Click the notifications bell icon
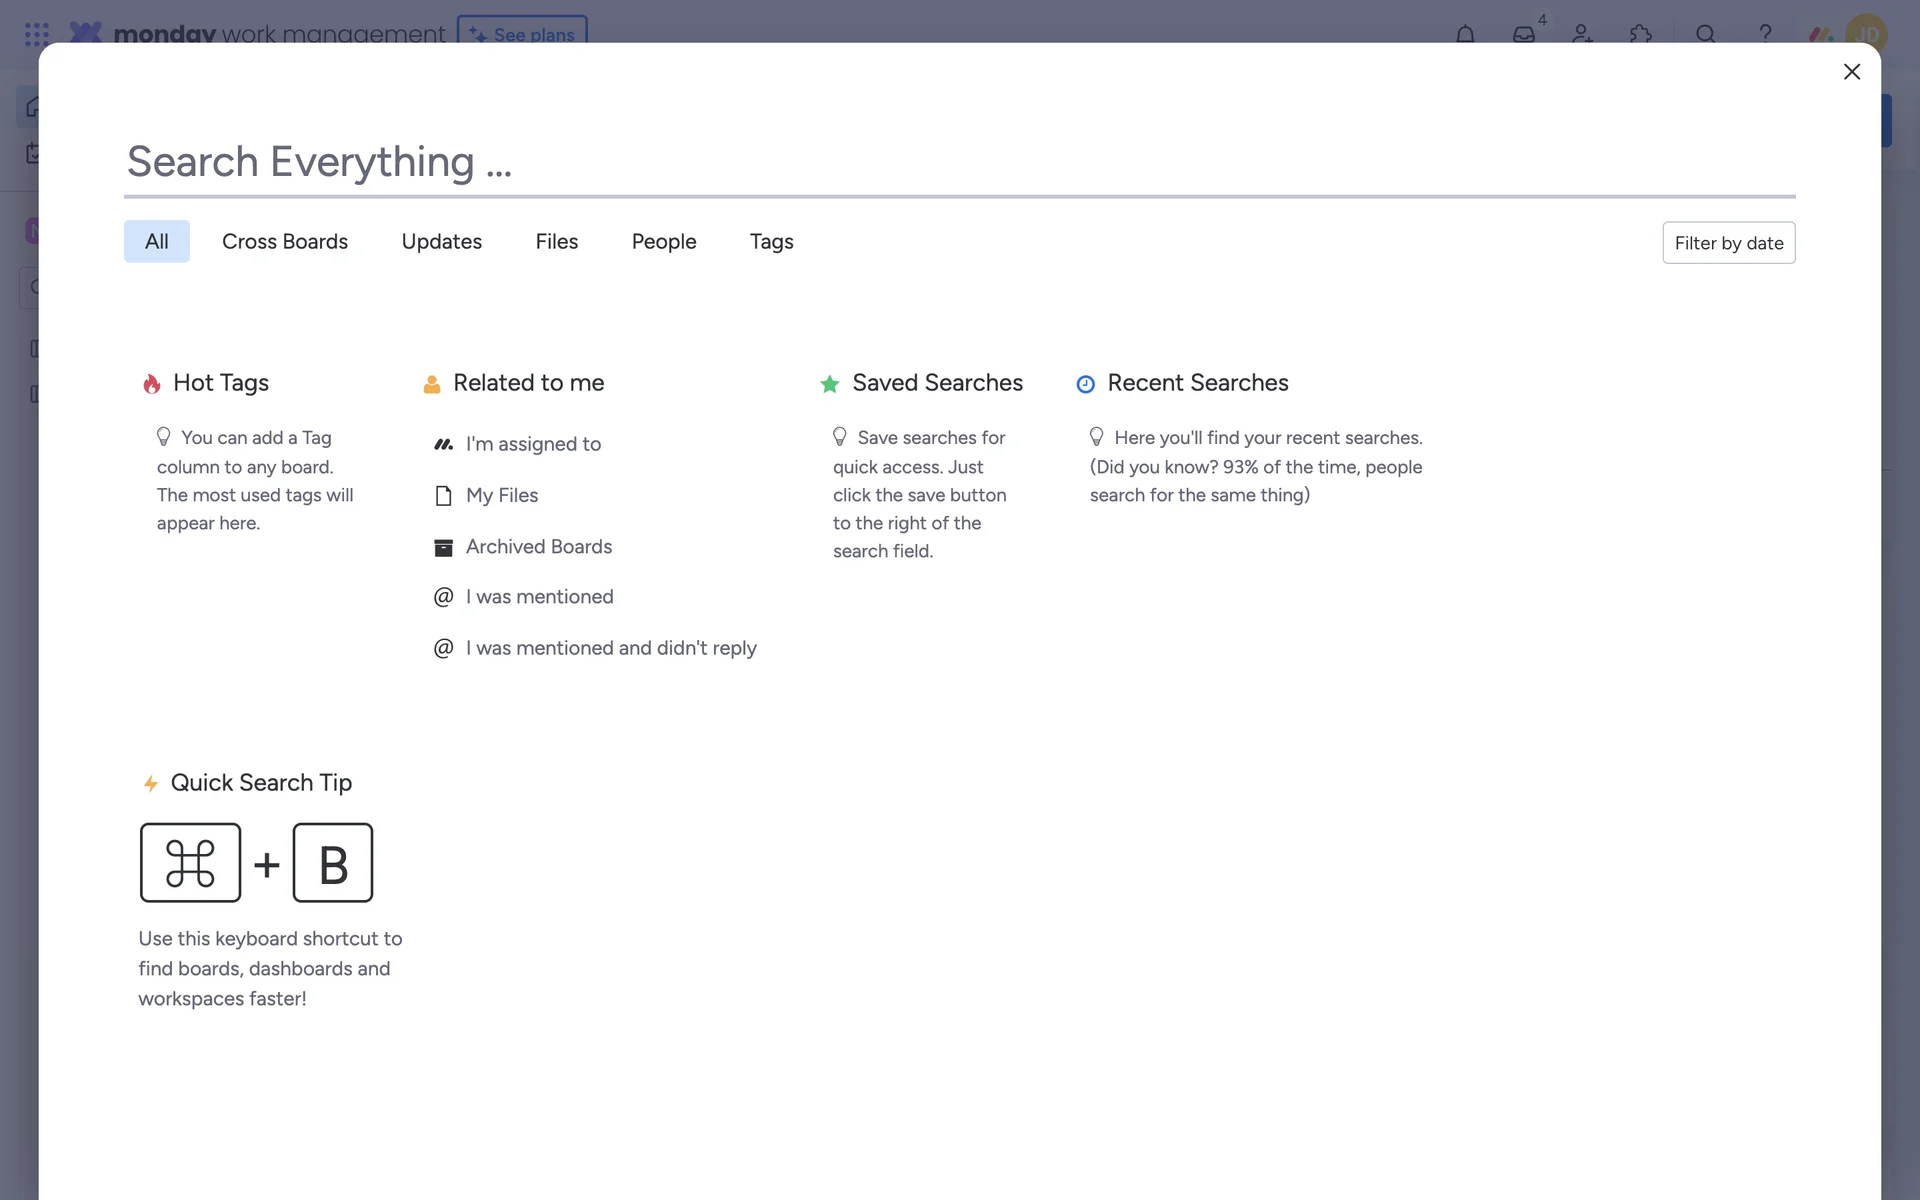Viewport: 1920px width, 1200px height. pos(1465,34)
